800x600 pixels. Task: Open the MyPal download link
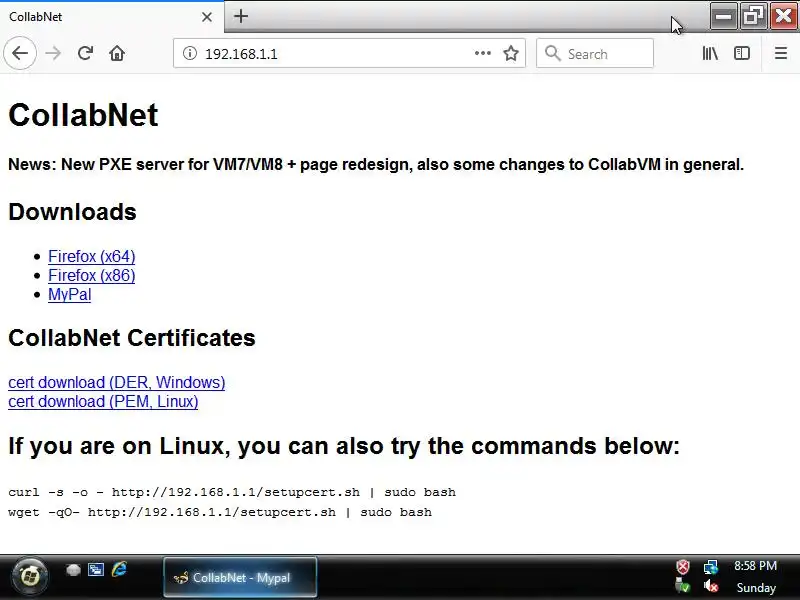(69, 294)
